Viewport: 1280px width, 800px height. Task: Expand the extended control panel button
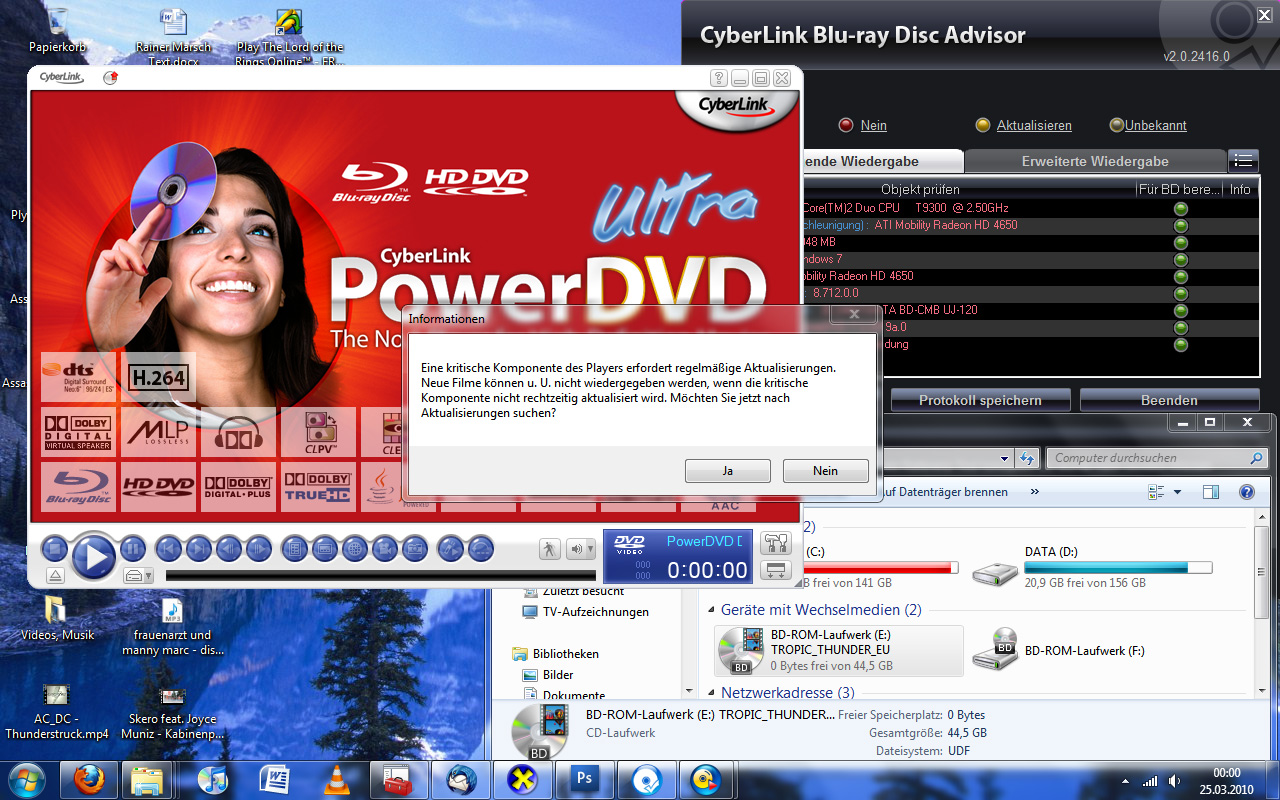[x=776, y=570]
